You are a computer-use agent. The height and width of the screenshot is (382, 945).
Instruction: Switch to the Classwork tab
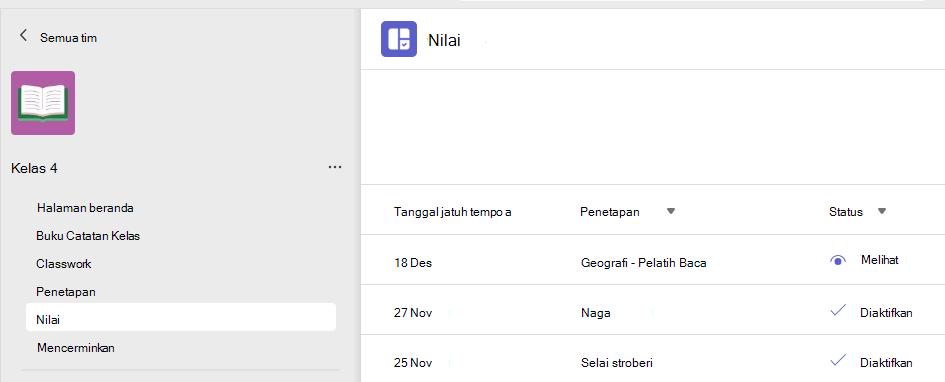tap(64, 263)
